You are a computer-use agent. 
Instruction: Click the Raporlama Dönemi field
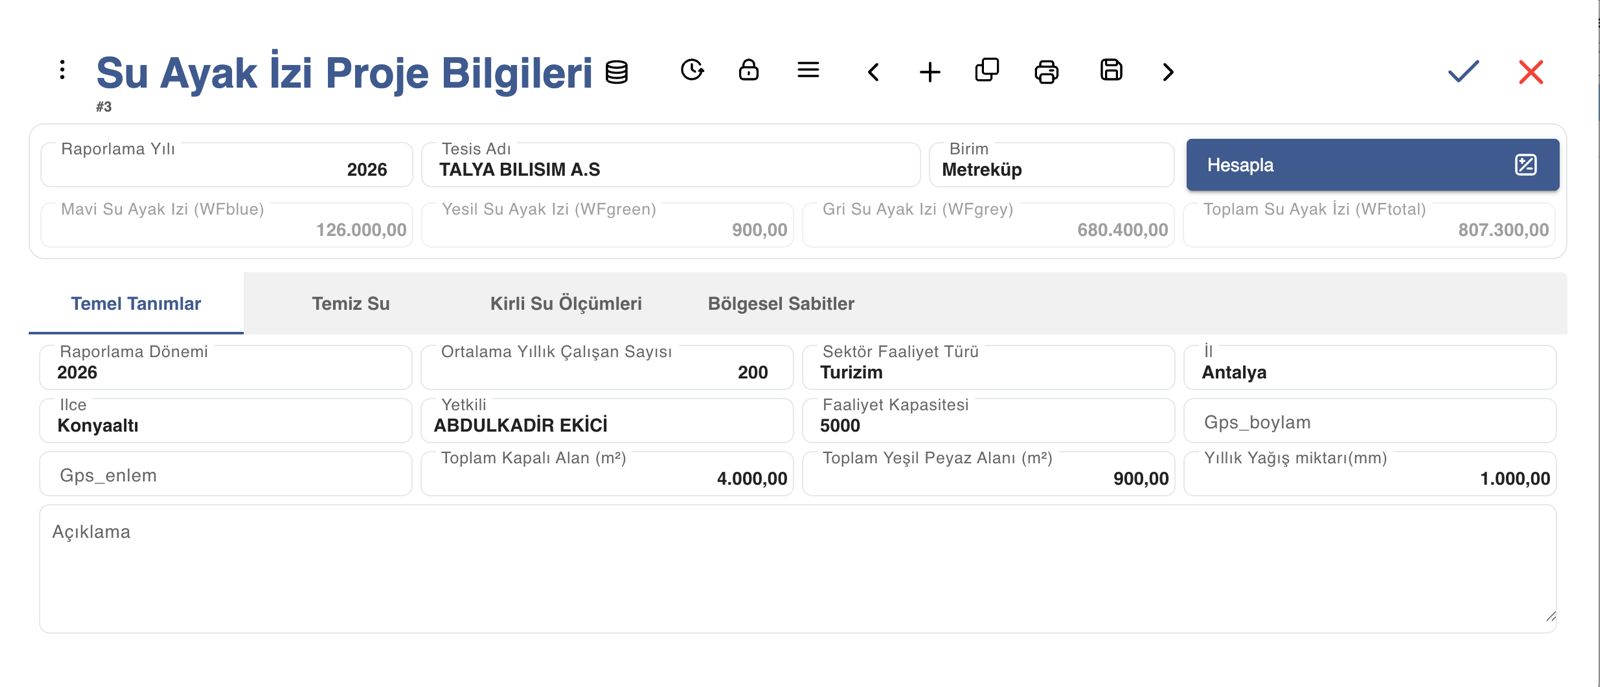click(226, 368)
